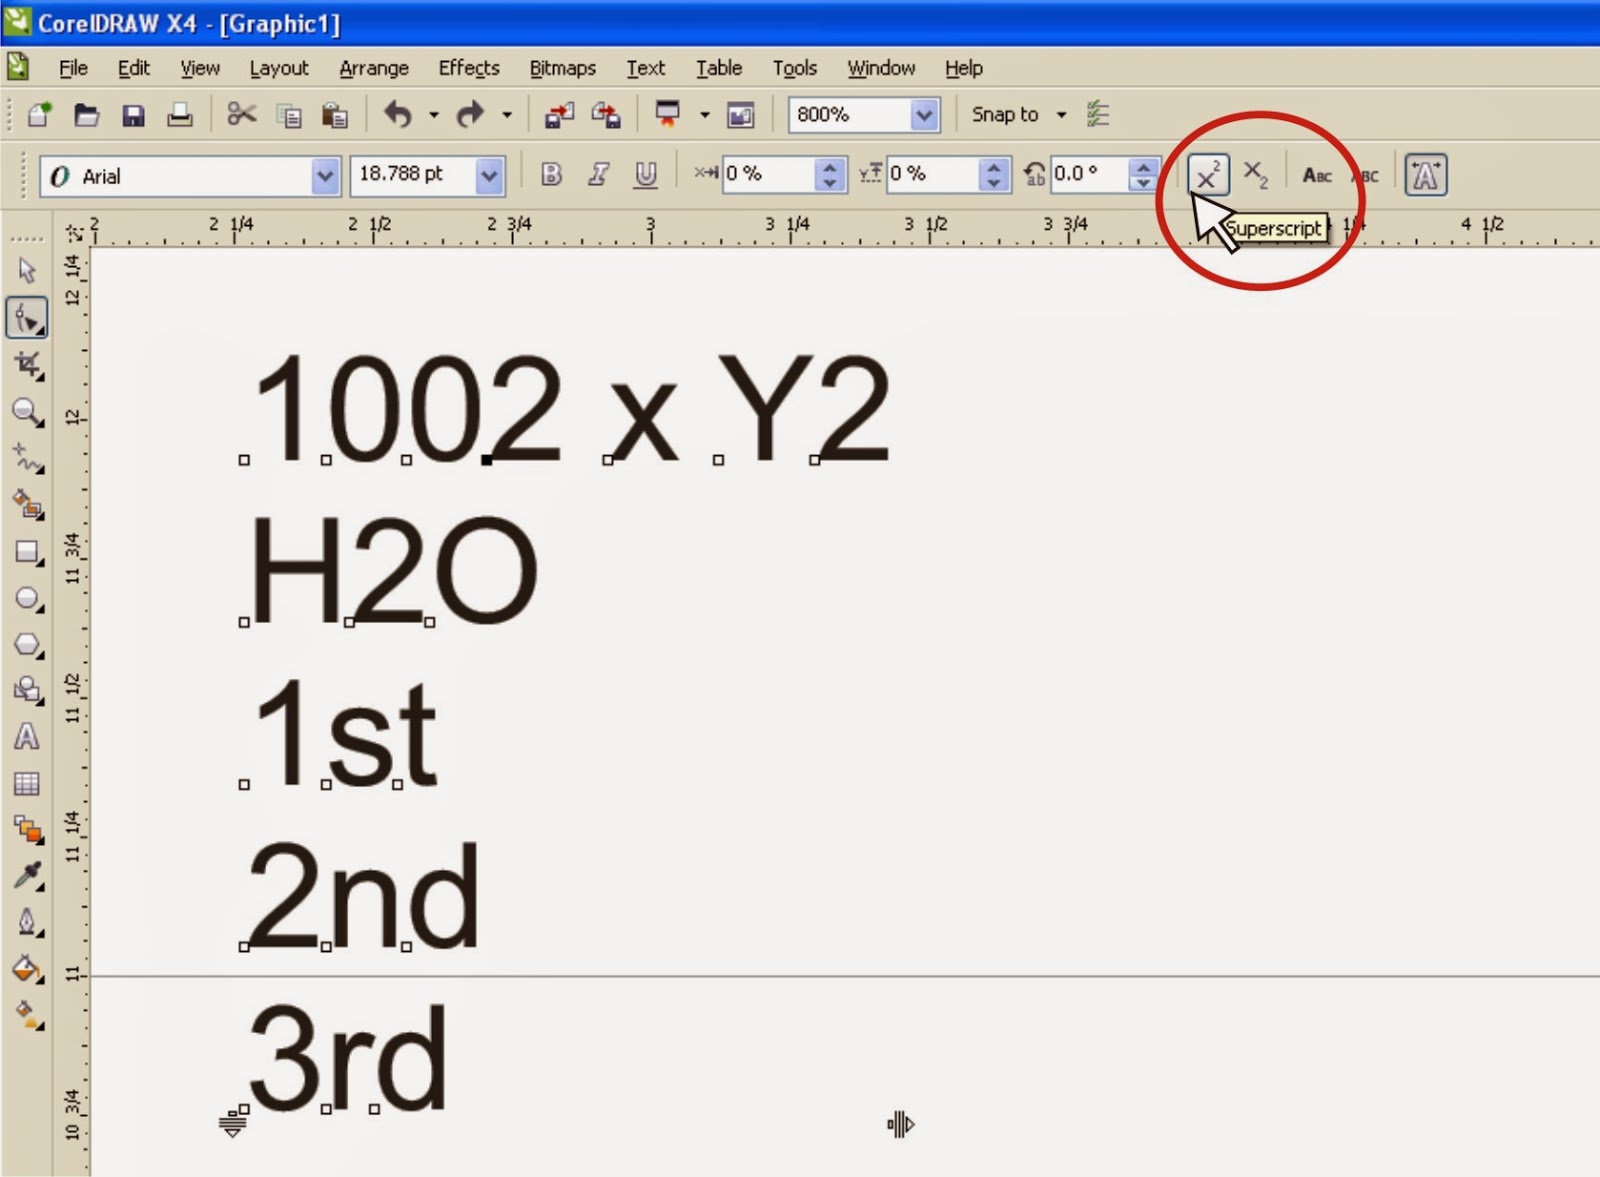Screen dimensions: 1600x1177
Task: Open the font name dropdown
Action: (x=323, y=176)
